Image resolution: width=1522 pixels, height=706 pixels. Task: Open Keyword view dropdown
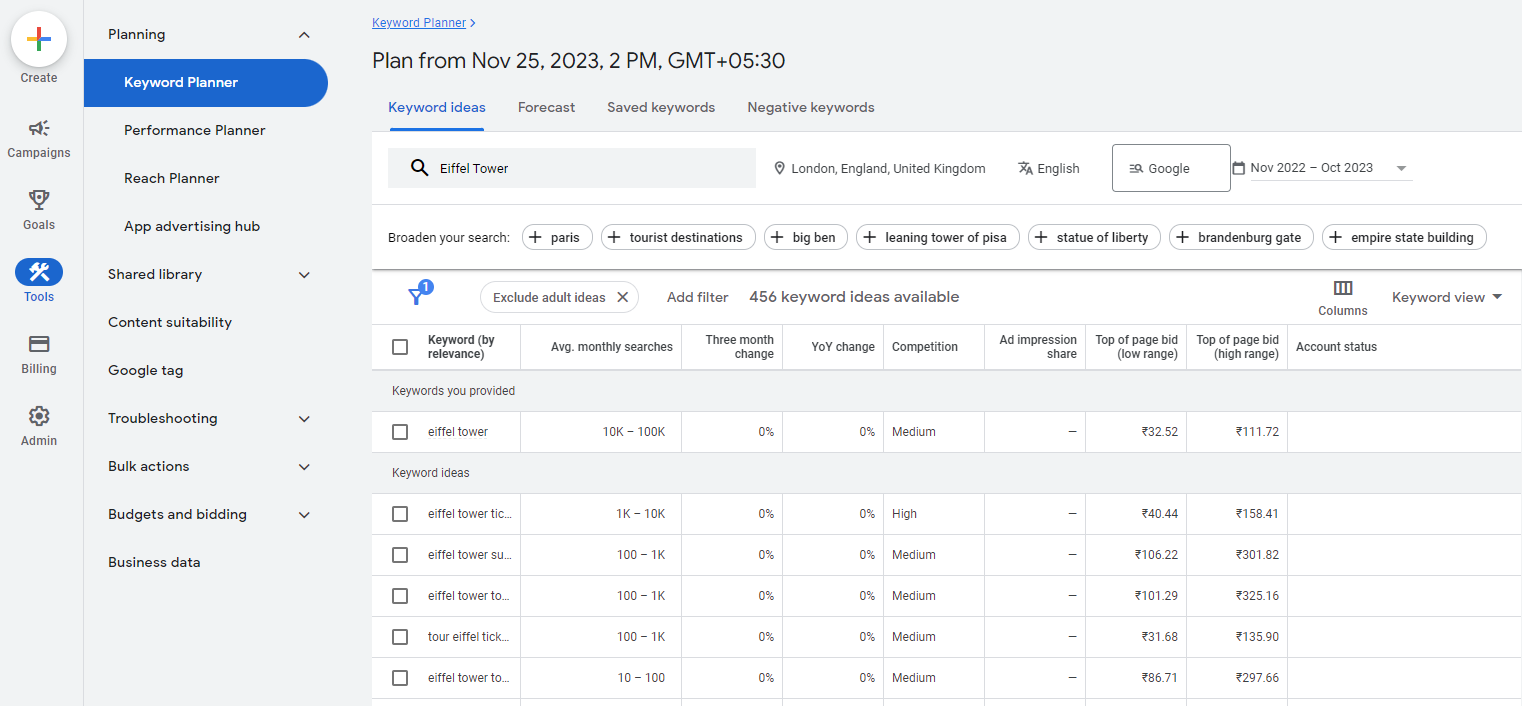(1447, 297)
